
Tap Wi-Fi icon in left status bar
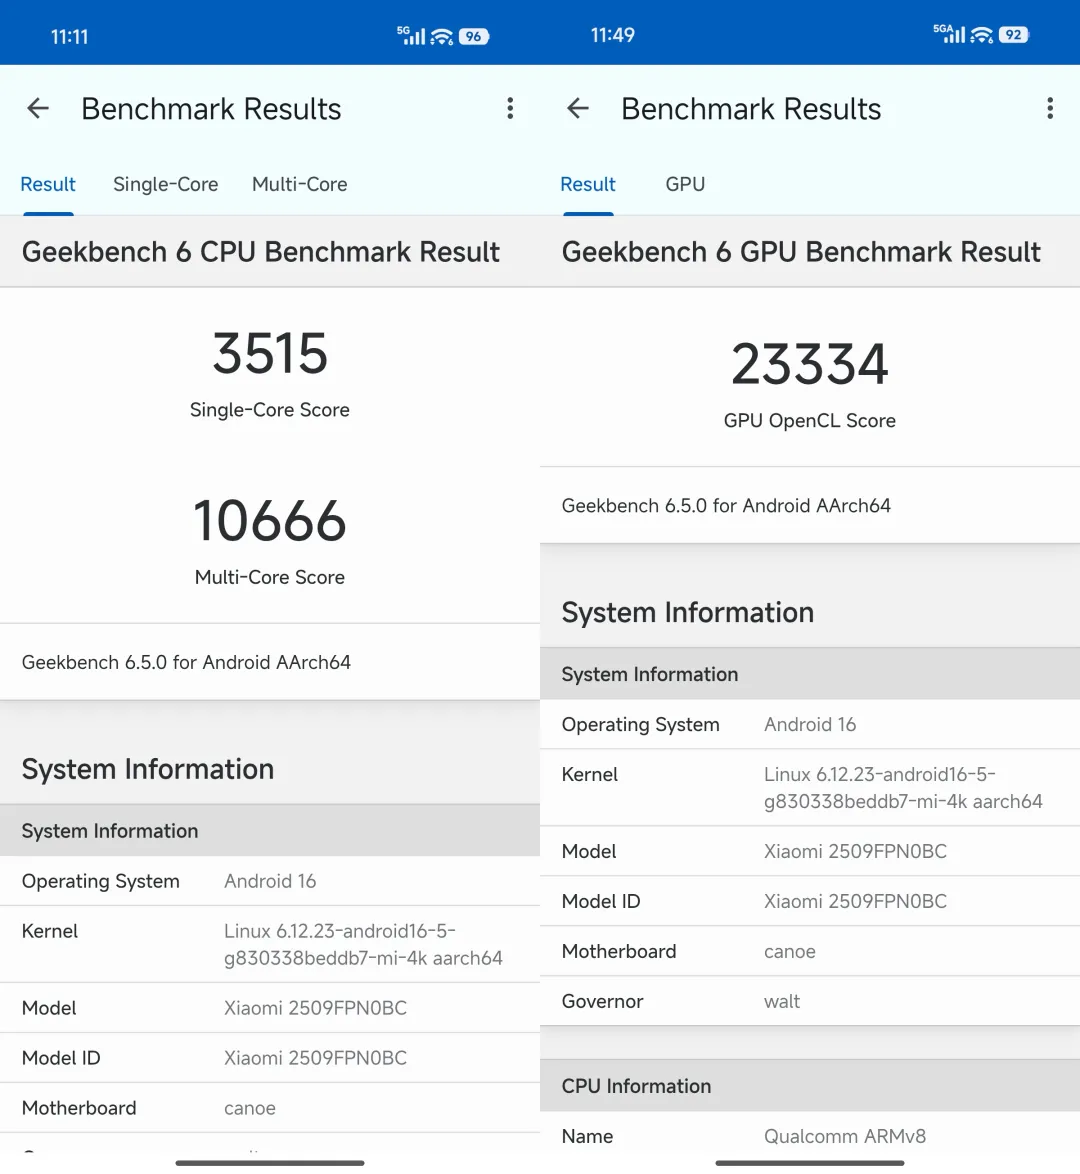click(442, 37)
